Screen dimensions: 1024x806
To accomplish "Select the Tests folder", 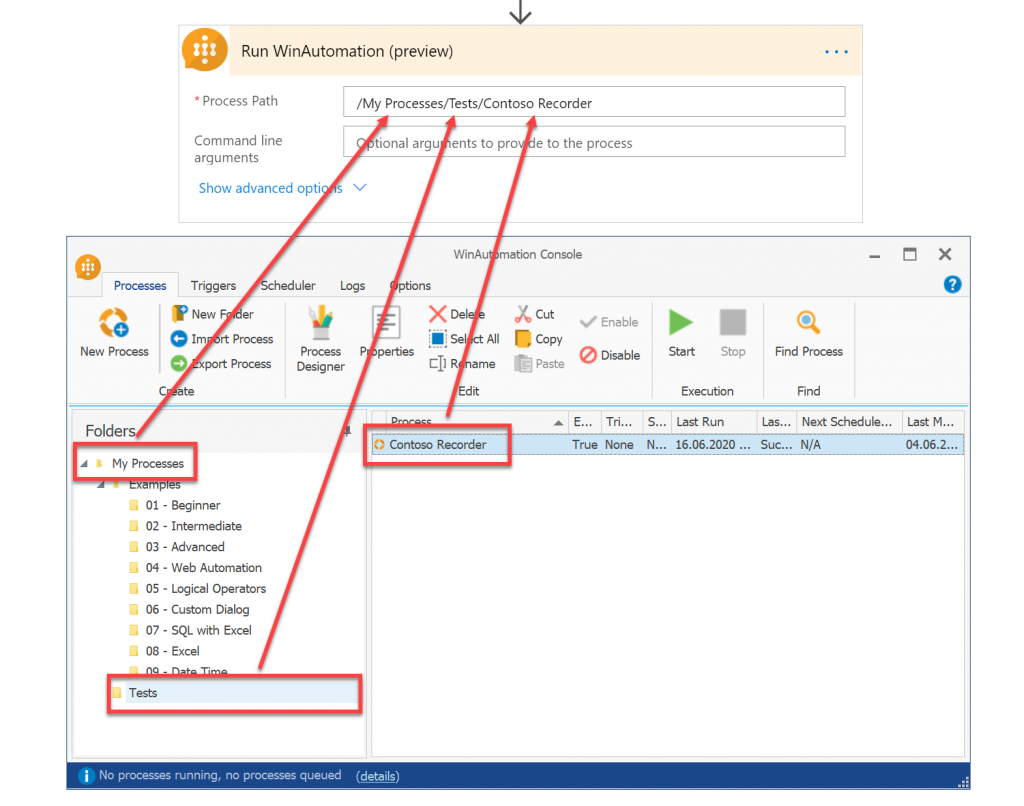I will pyautogui.click(x=142, y=692).
